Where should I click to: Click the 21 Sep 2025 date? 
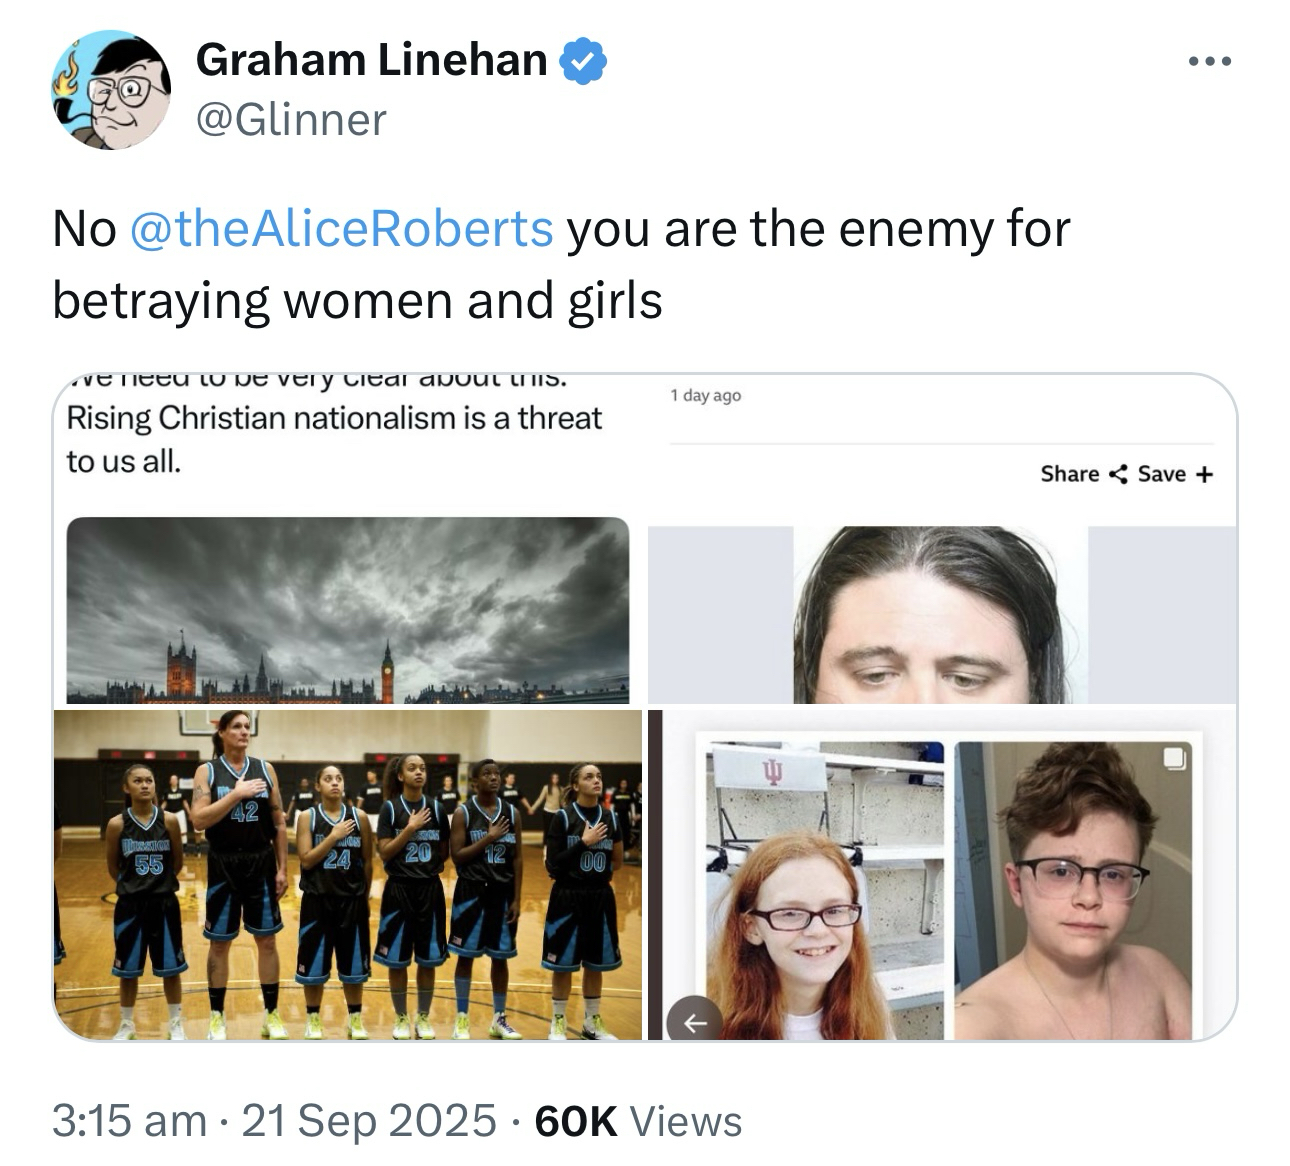pyautogui.click(x=368, y=1121)
